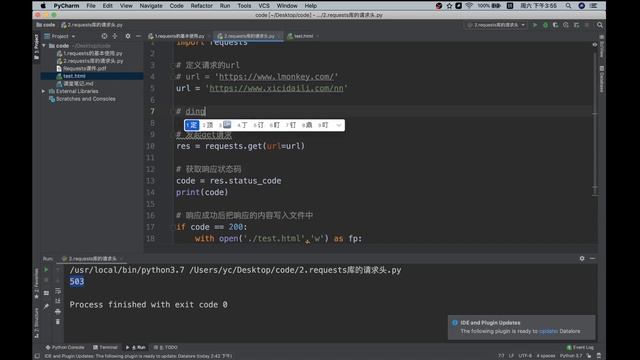Open Event Log in status bar

[x=580, y=347]
